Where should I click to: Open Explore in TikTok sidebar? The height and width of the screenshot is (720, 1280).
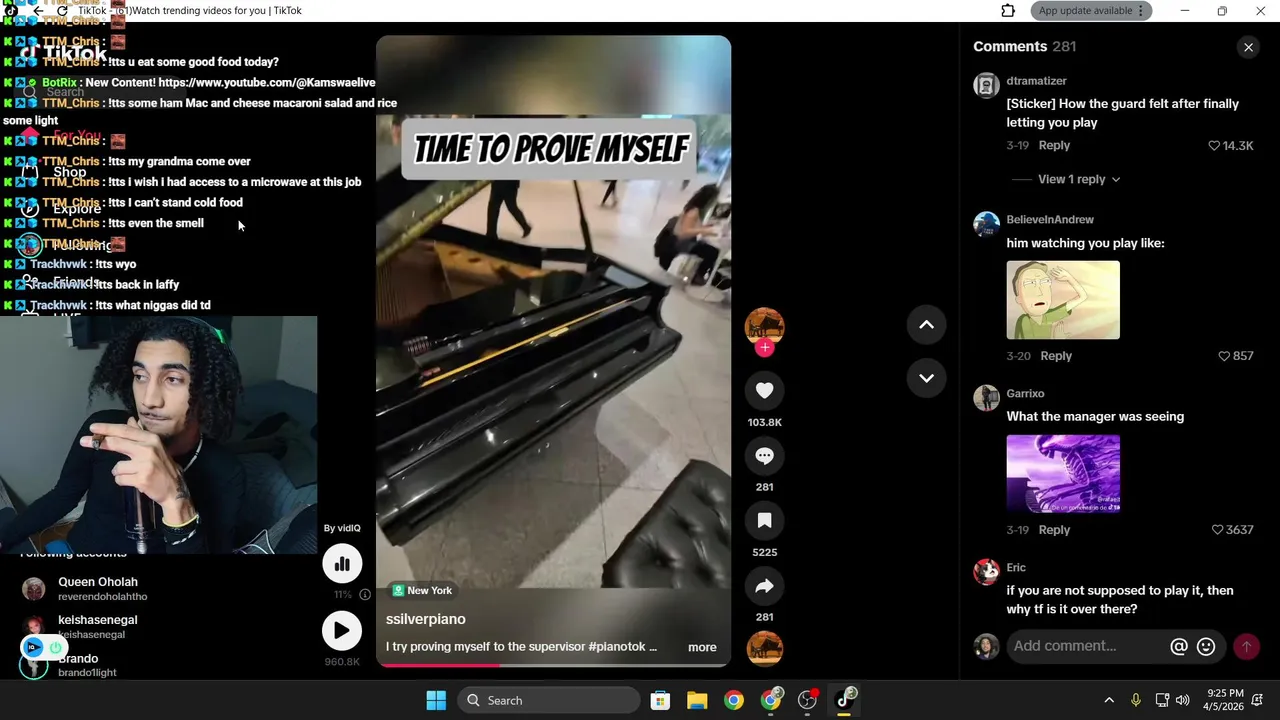coord(76,209)
